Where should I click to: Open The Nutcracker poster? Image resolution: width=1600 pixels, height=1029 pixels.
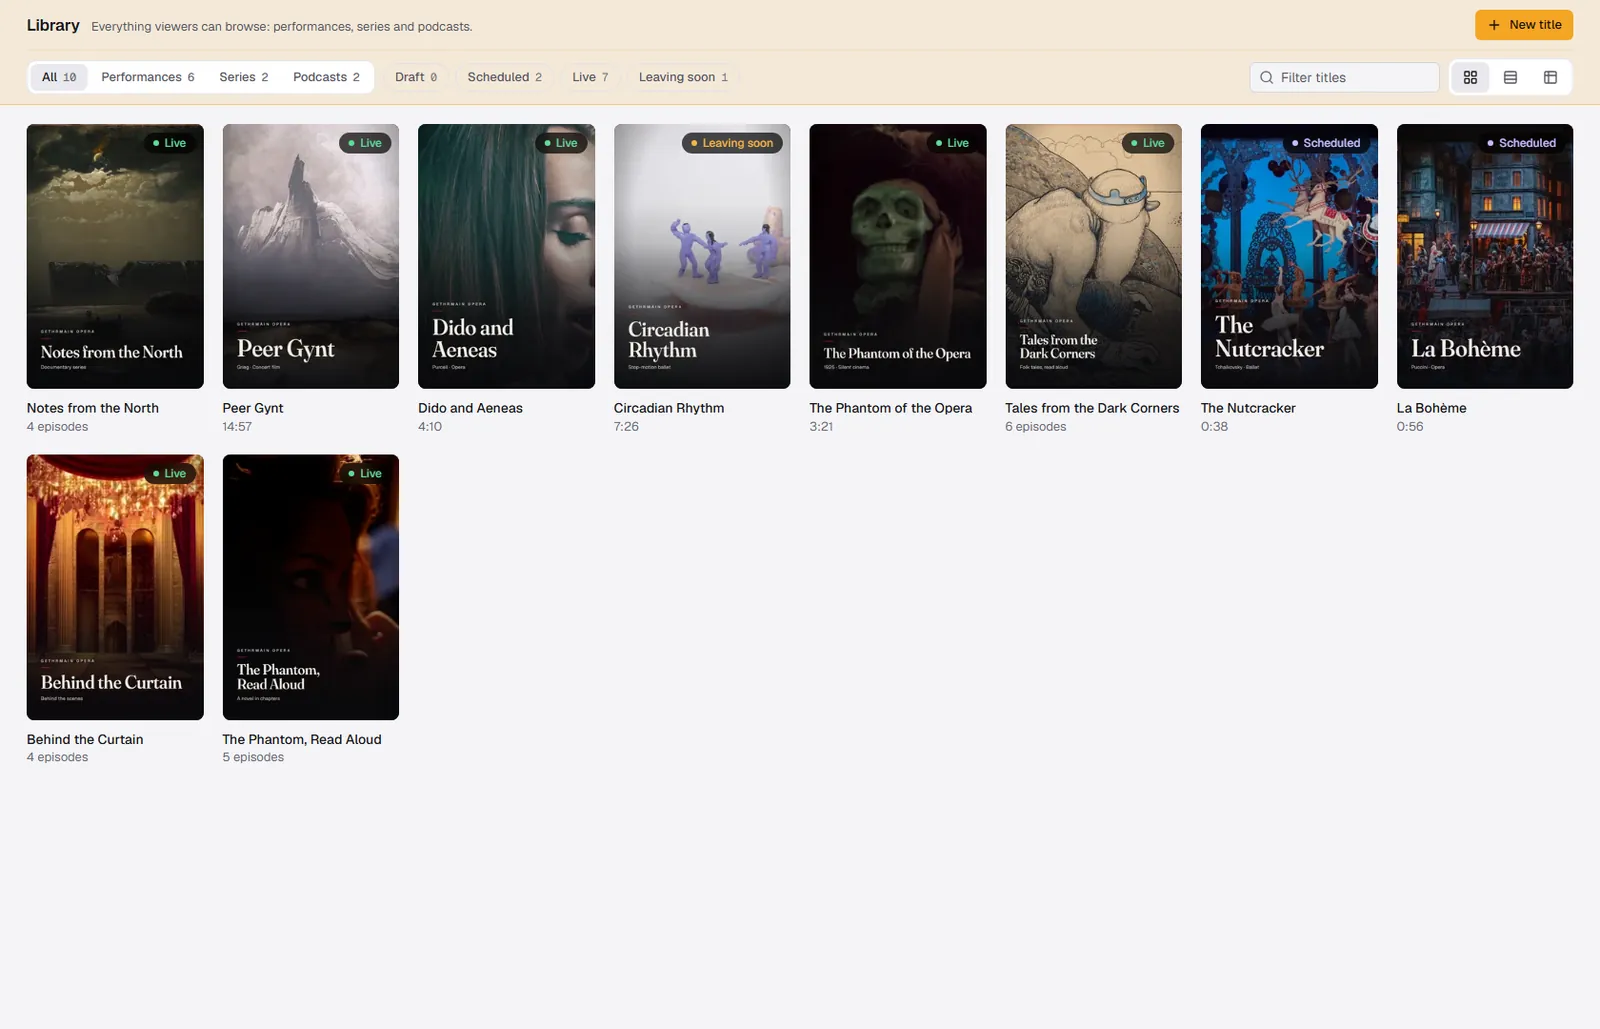1289,256
